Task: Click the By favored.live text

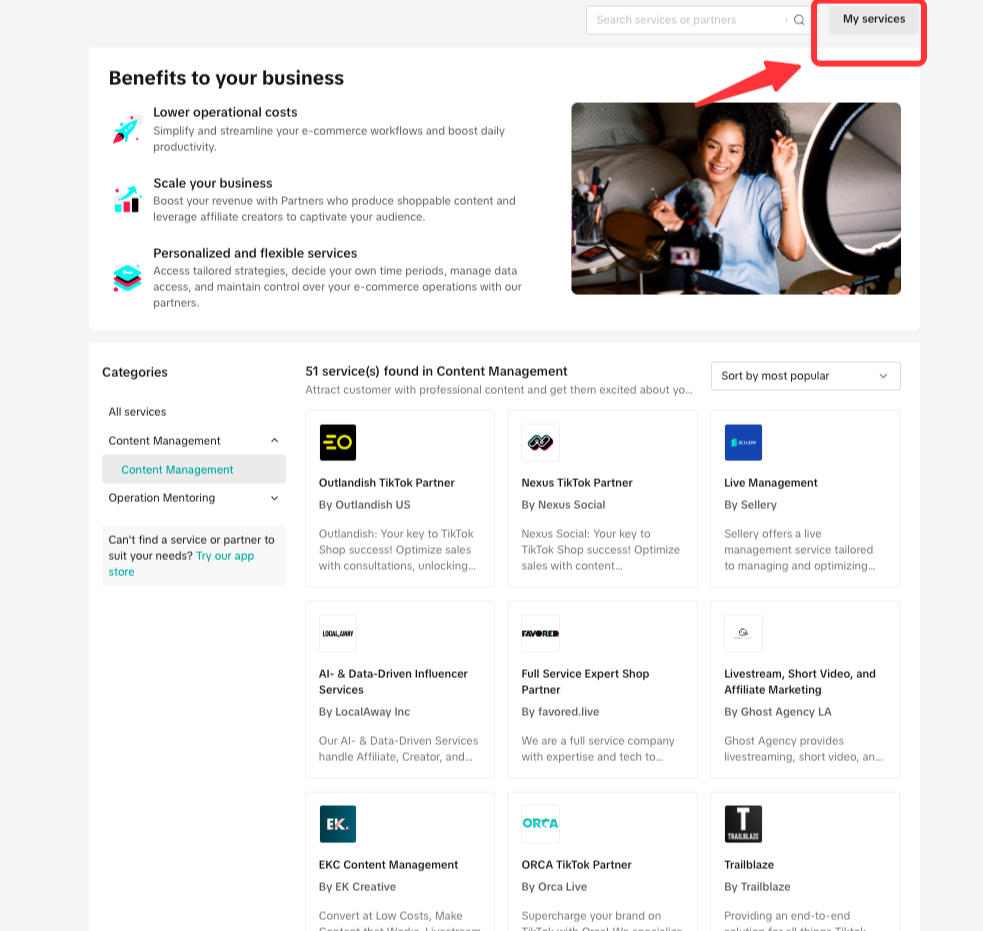Action: point(560,711)
